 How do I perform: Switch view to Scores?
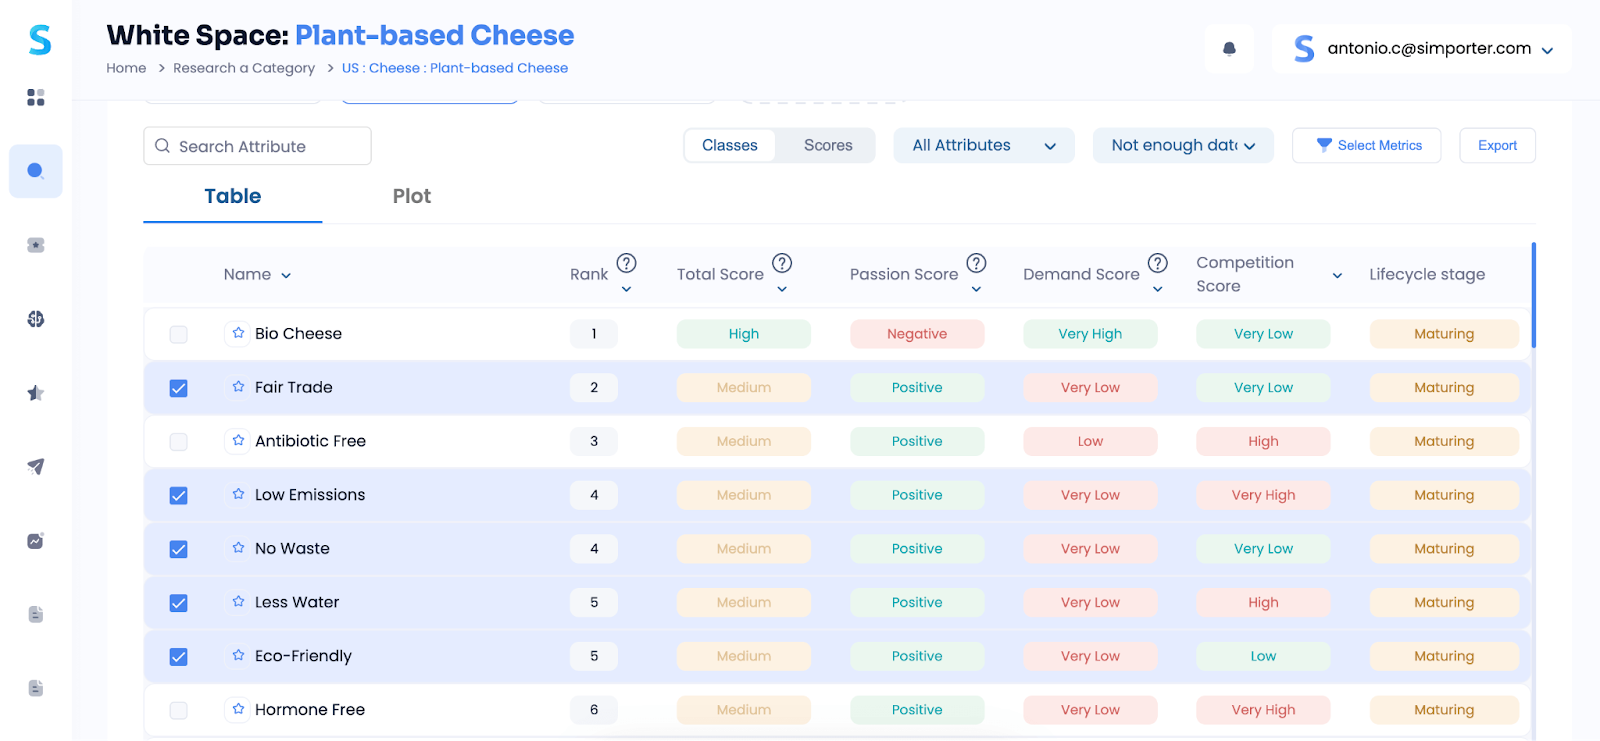click(828, 146)
